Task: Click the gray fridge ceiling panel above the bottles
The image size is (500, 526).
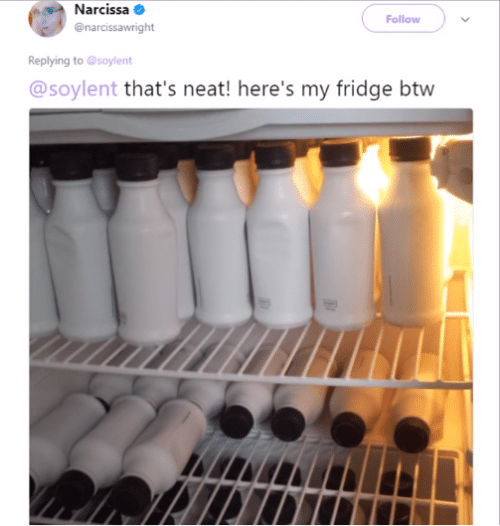Action: (x=251, y=124)
